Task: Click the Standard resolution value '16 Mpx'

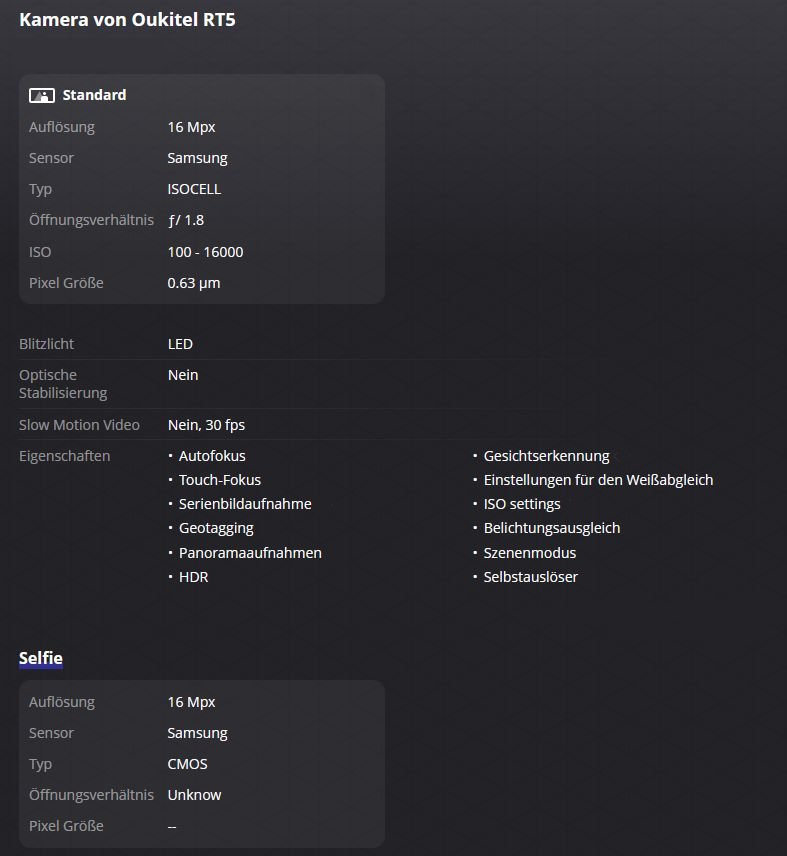Action: (191, 127)
